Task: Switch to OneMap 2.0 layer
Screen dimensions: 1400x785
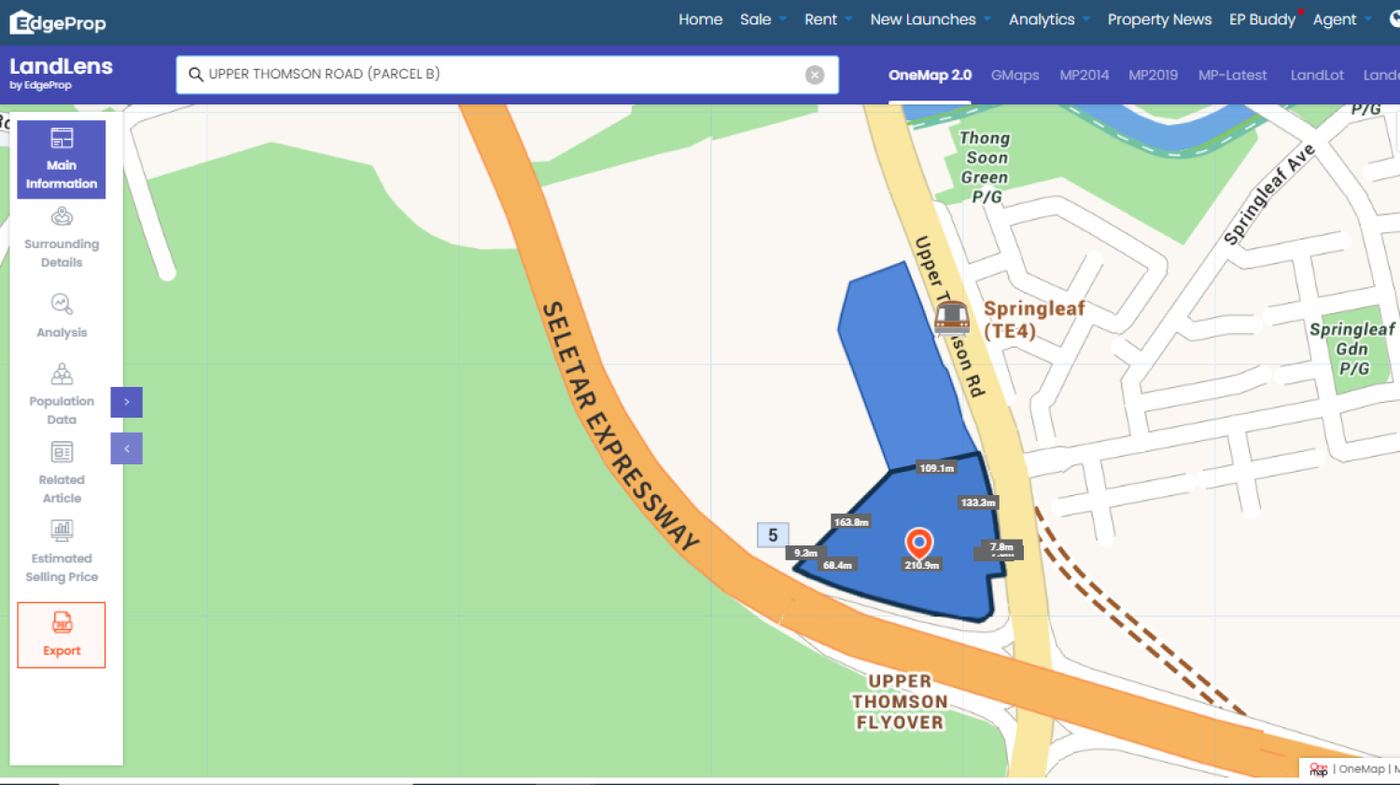Action: pos(929,75)
